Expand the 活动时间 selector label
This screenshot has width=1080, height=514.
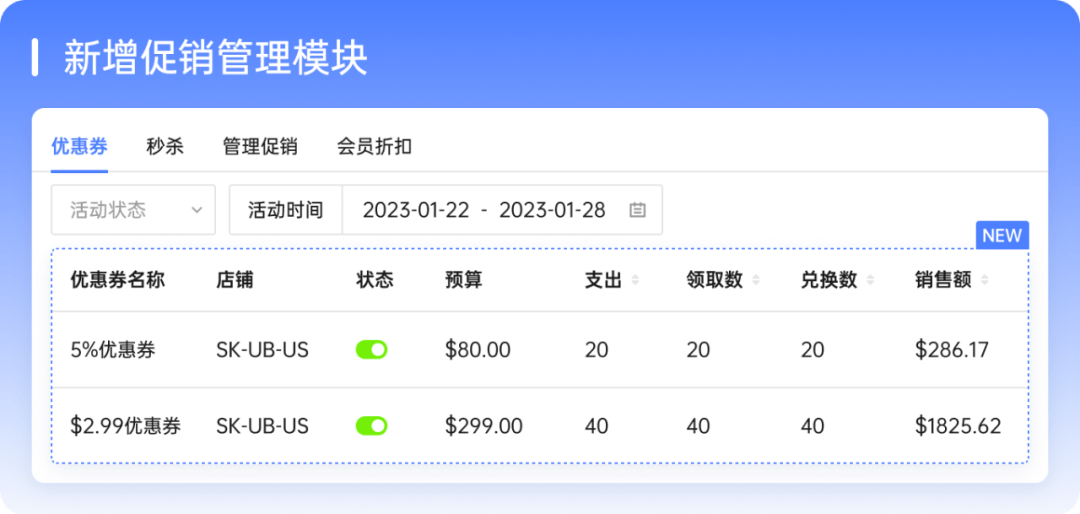[286, 210]
